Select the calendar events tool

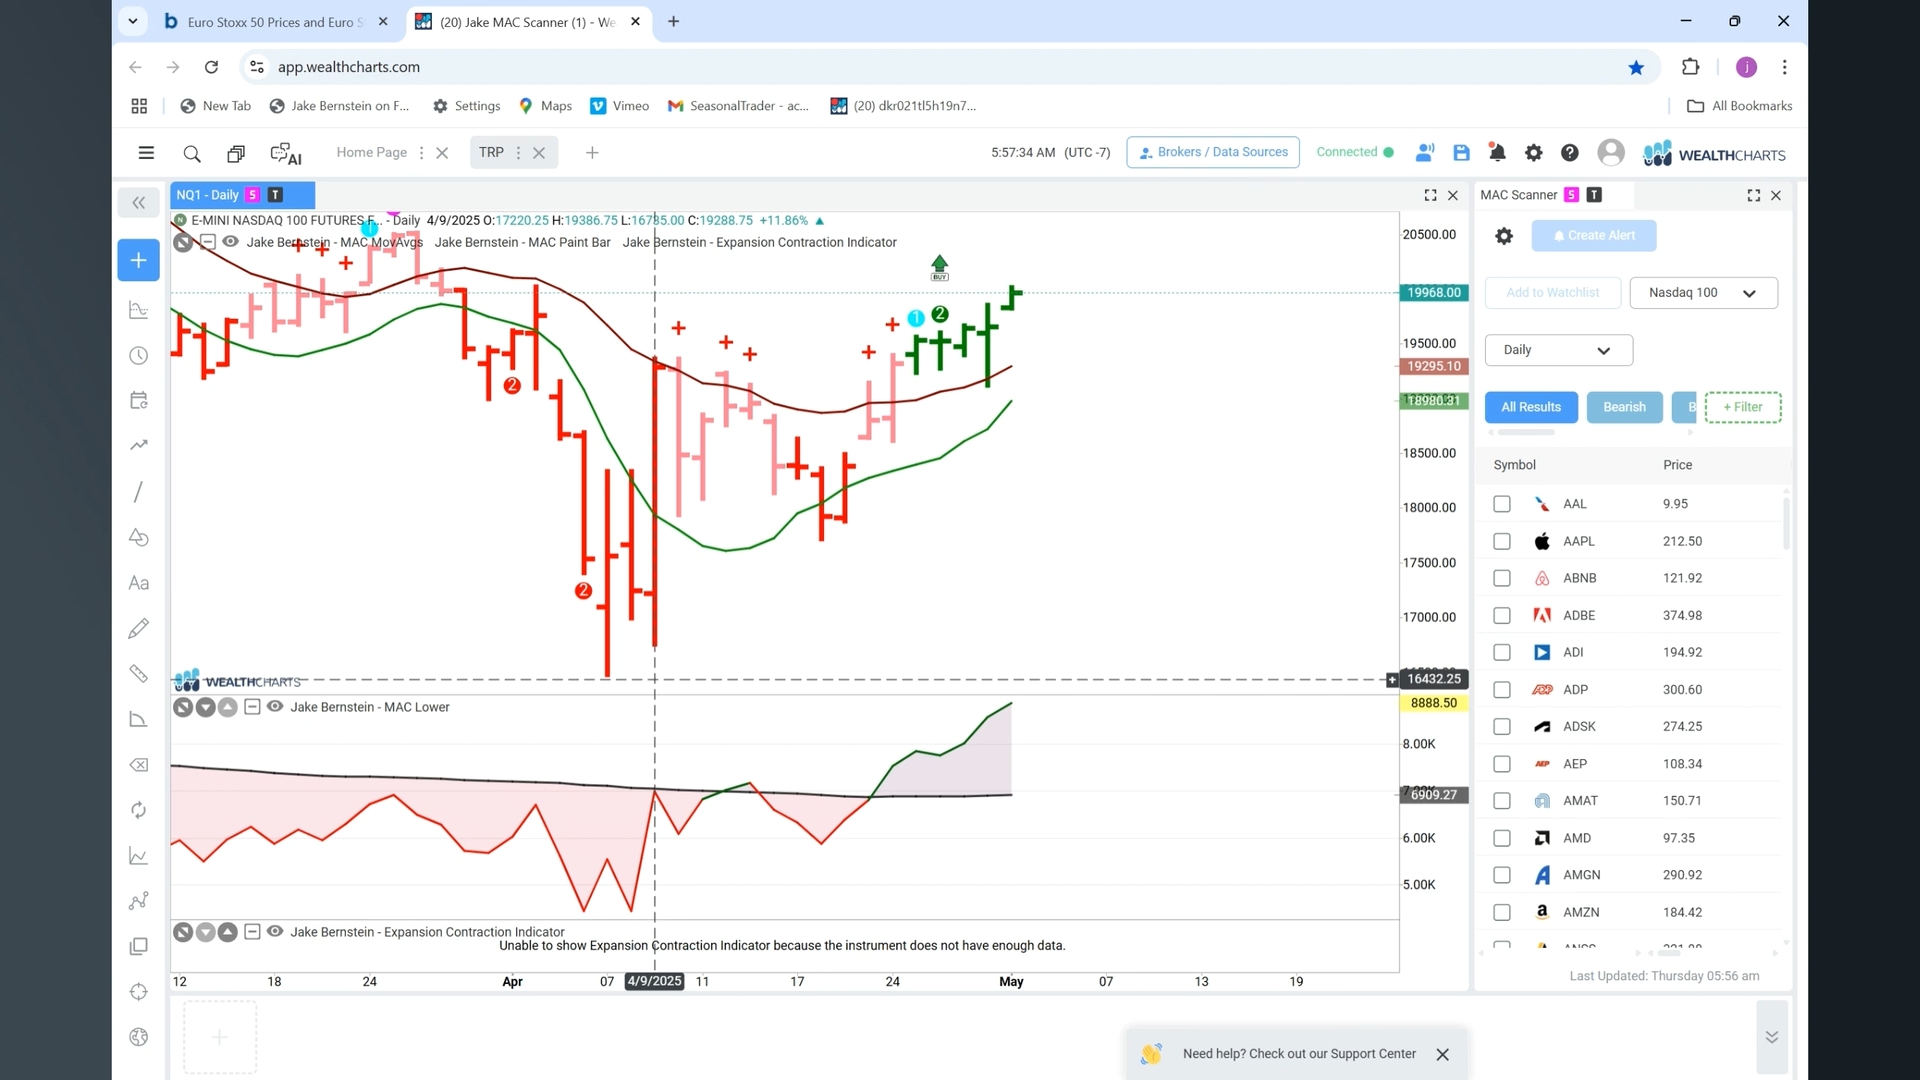tap(138, 400)
